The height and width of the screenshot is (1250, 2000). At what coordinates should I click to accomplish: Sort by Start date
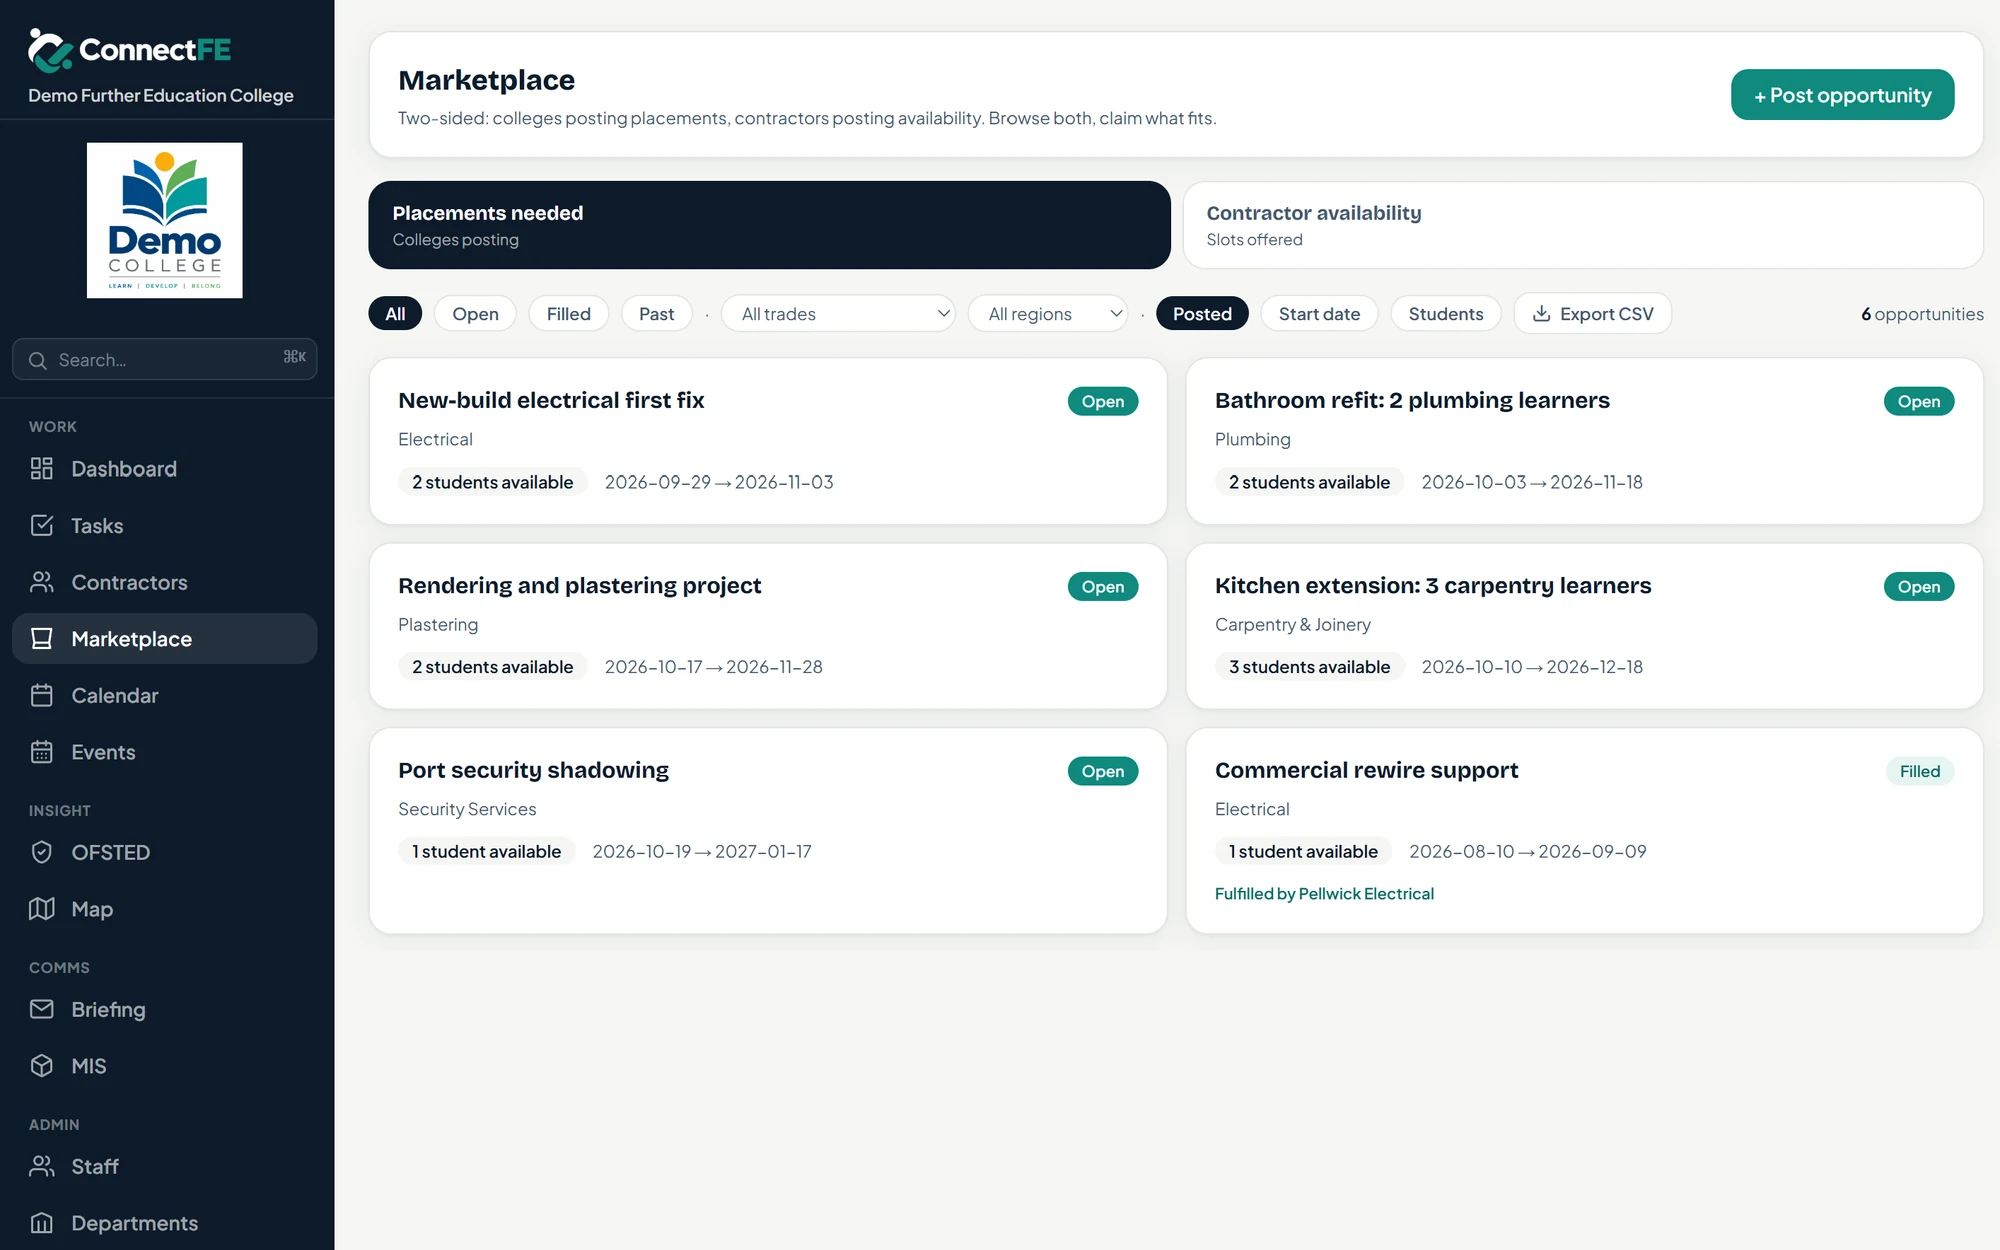click(x=1319, y=314)
